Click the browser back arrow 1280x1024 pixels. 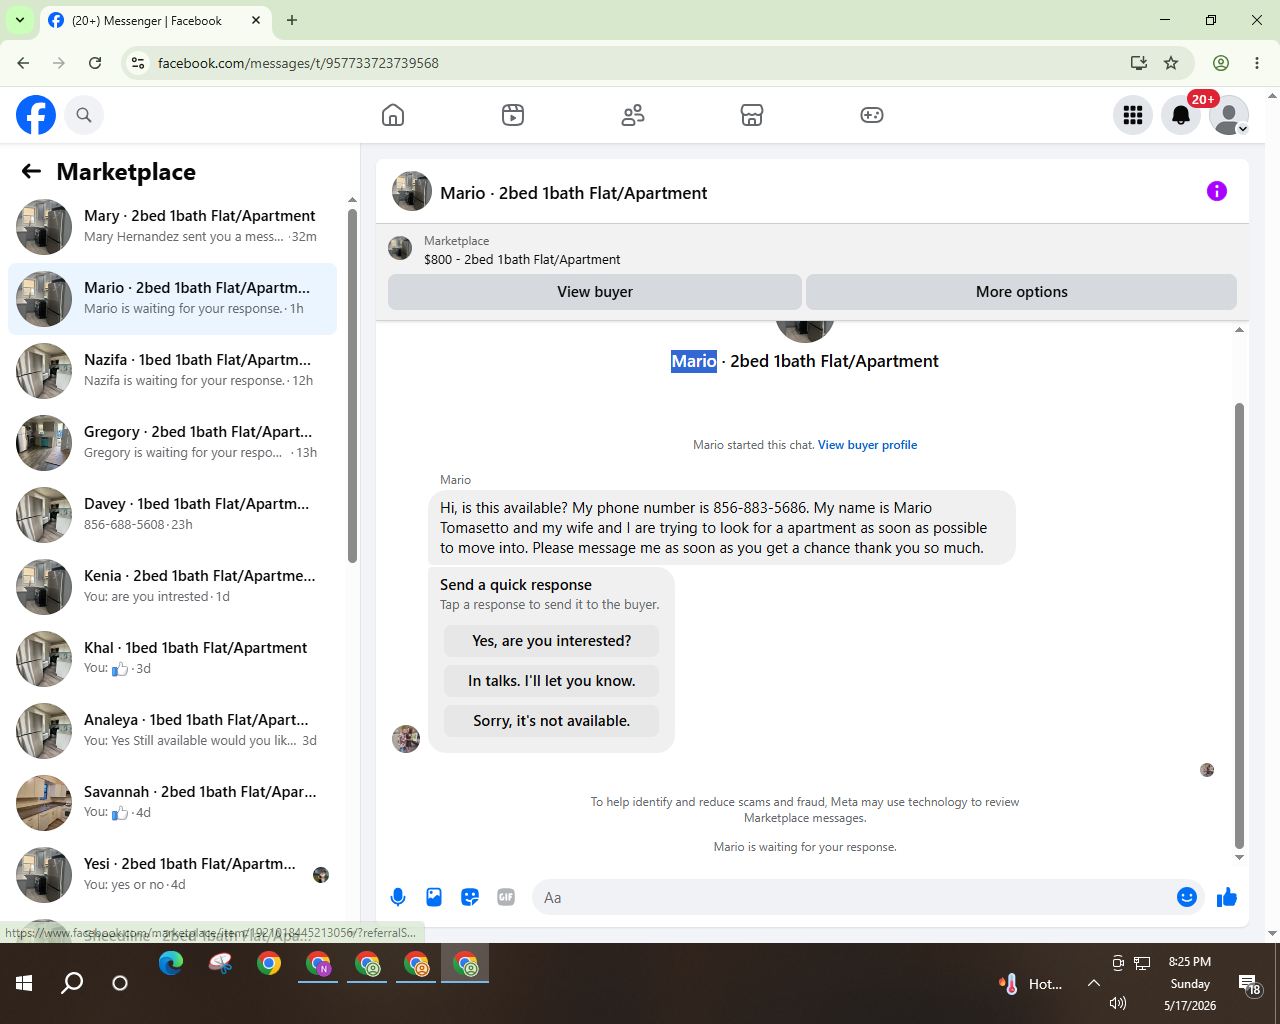coord(23,63)
